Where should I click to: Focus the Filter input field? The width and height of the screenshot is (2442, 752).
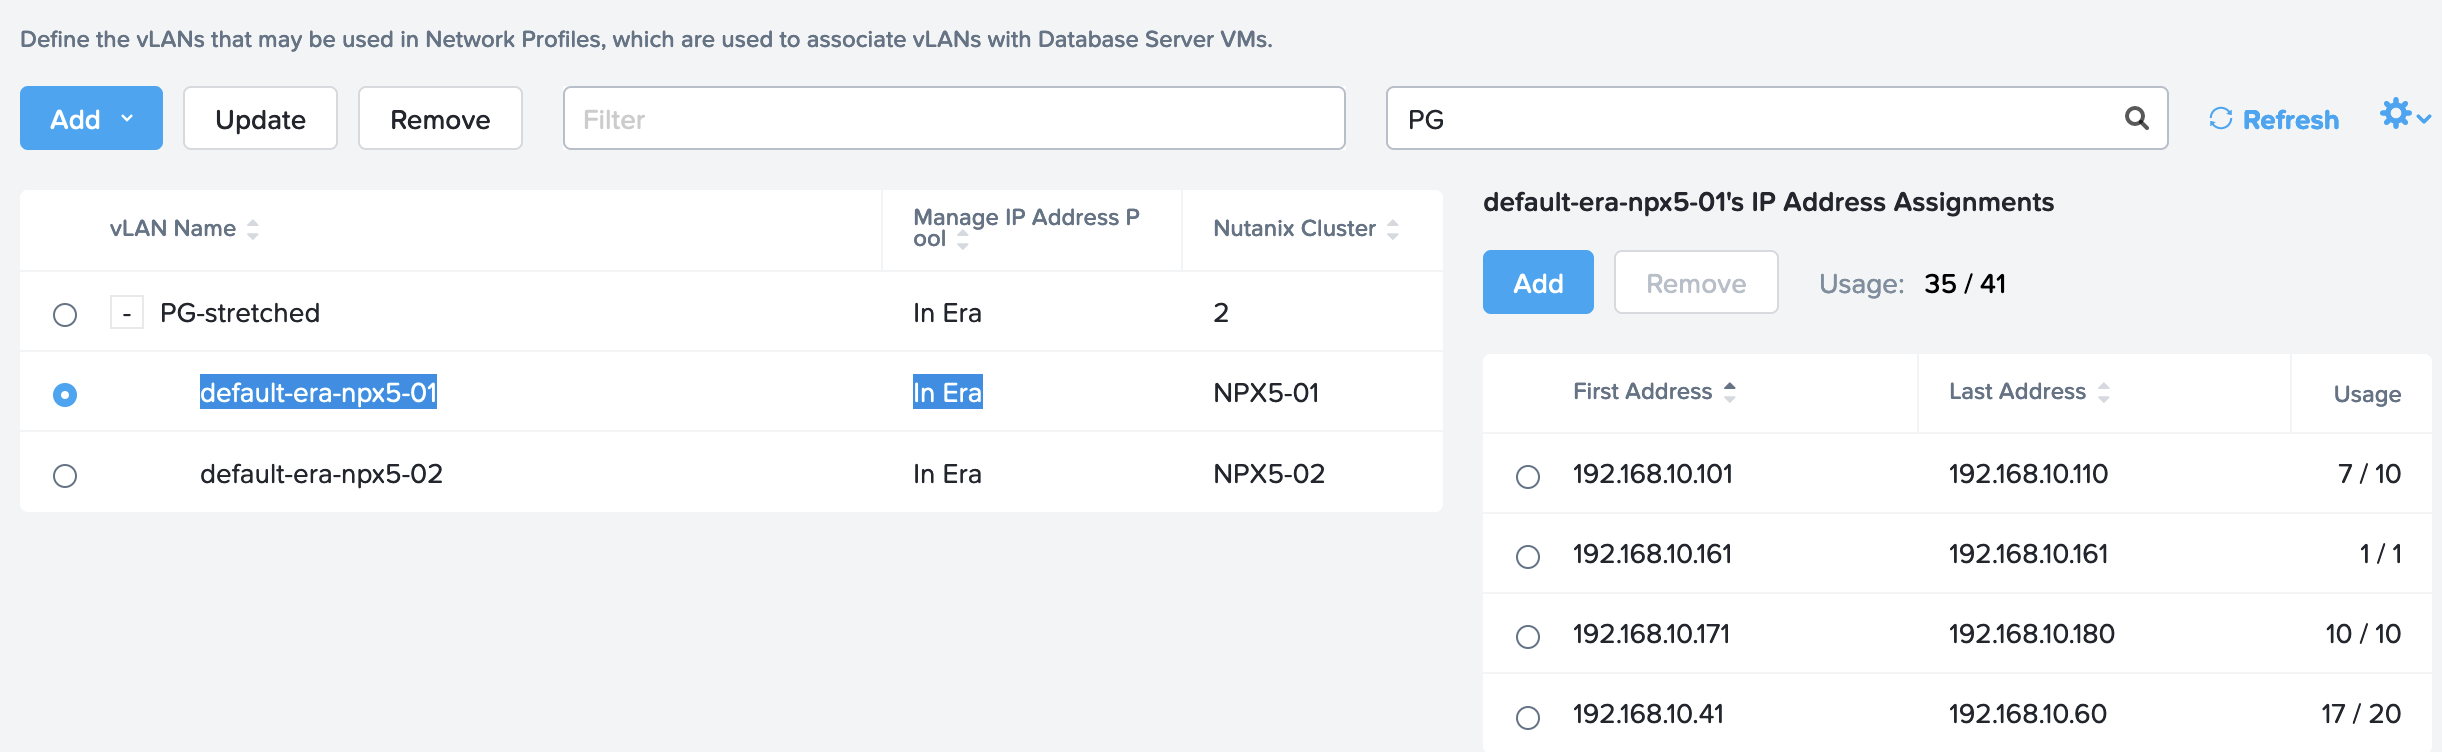[x=954, y=118]
